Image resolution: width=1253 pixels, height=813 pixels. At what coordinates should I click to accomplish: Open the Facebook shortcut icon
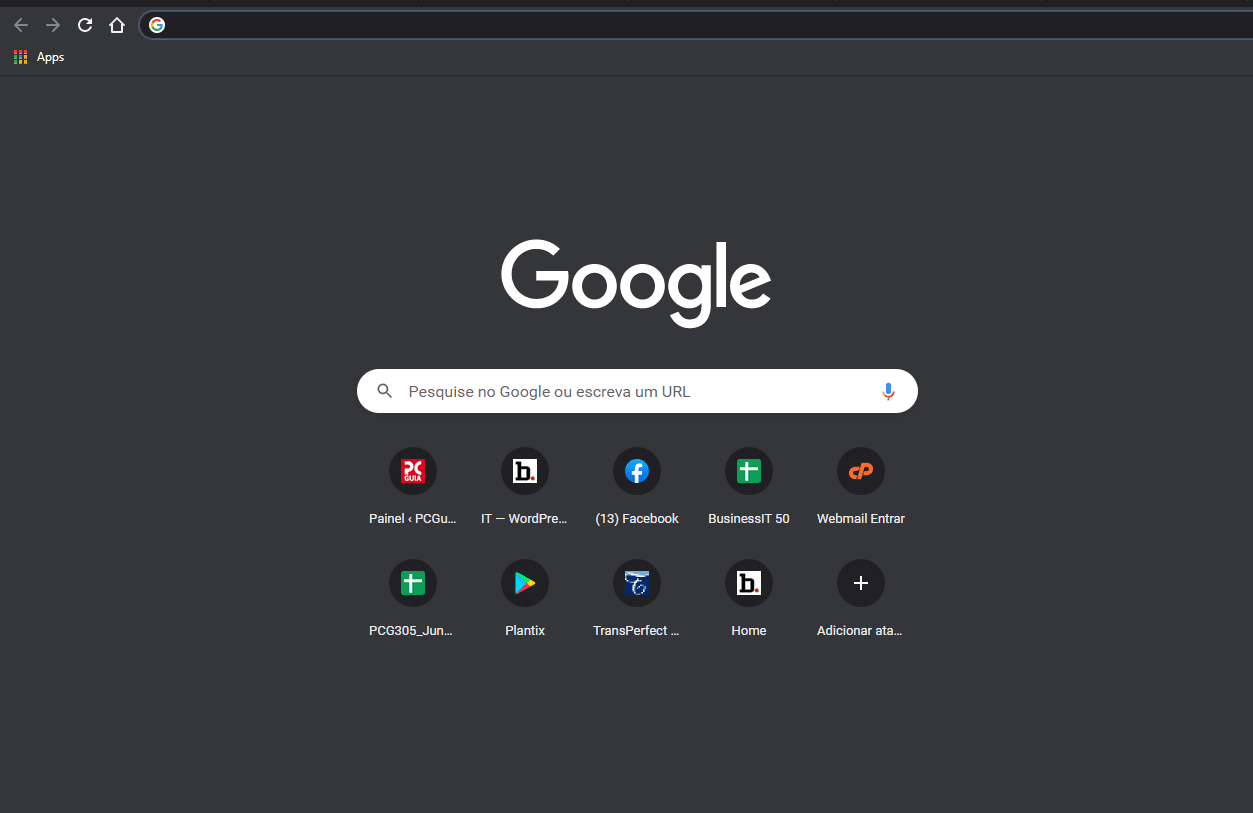pos(637,471)
